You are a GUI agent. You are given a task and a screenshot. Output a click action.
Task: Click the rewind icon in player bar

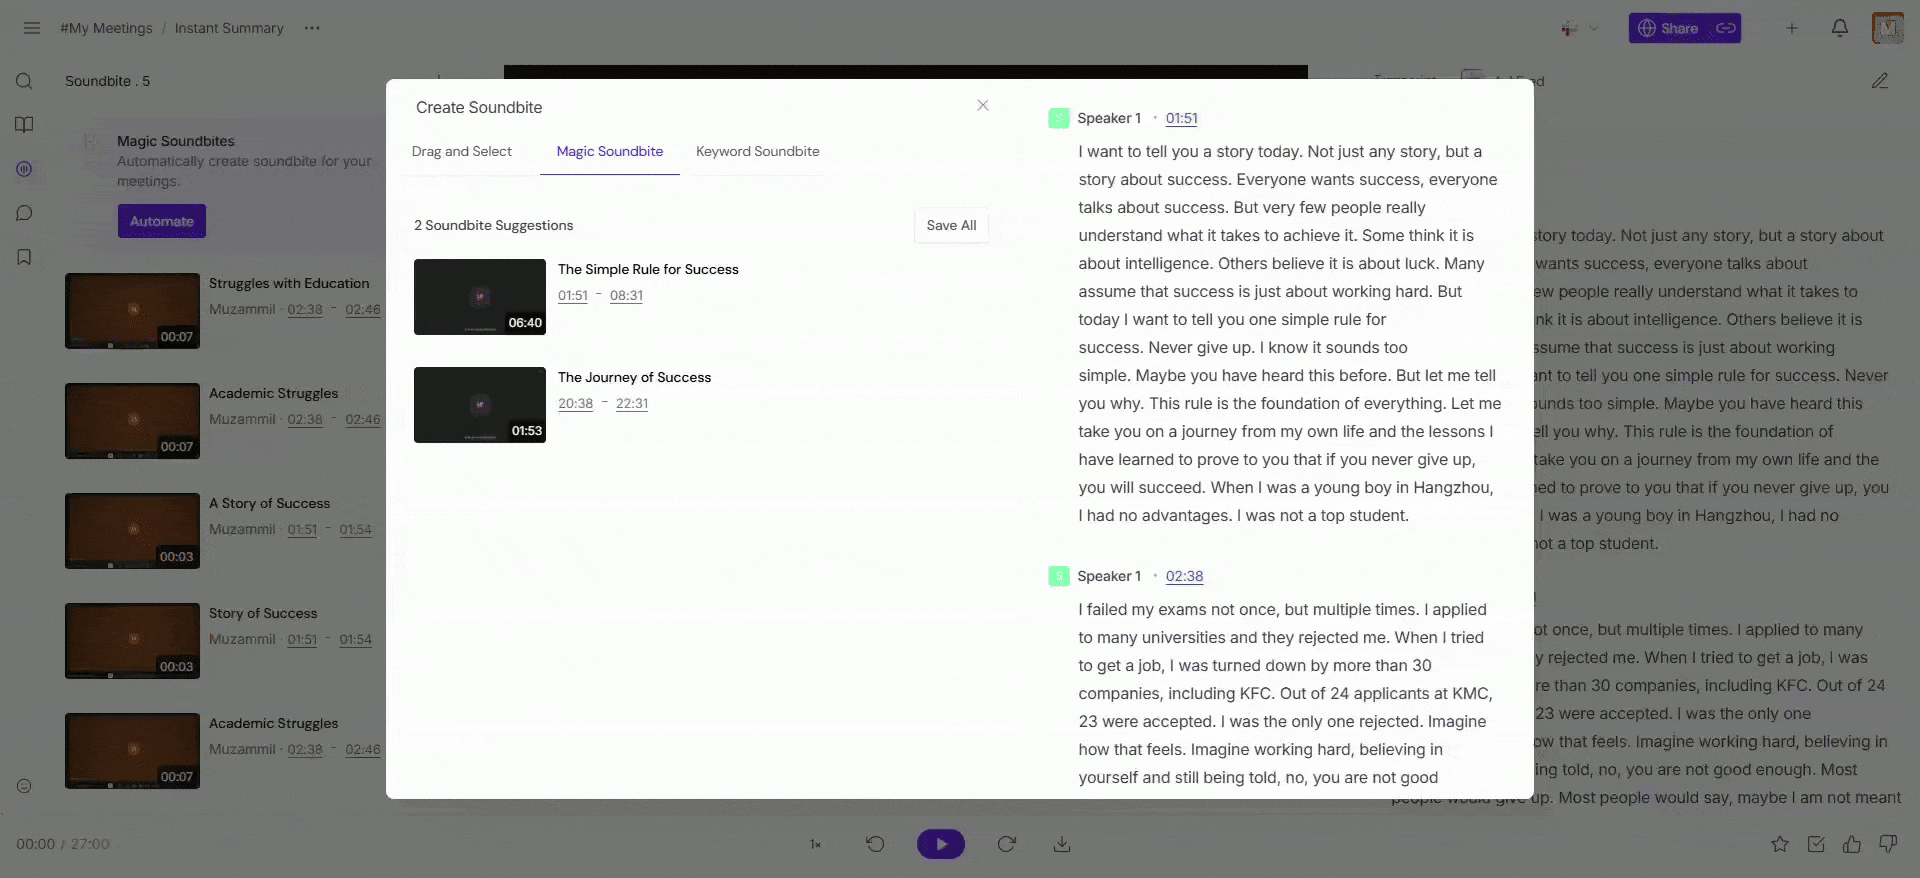[875, 844]
